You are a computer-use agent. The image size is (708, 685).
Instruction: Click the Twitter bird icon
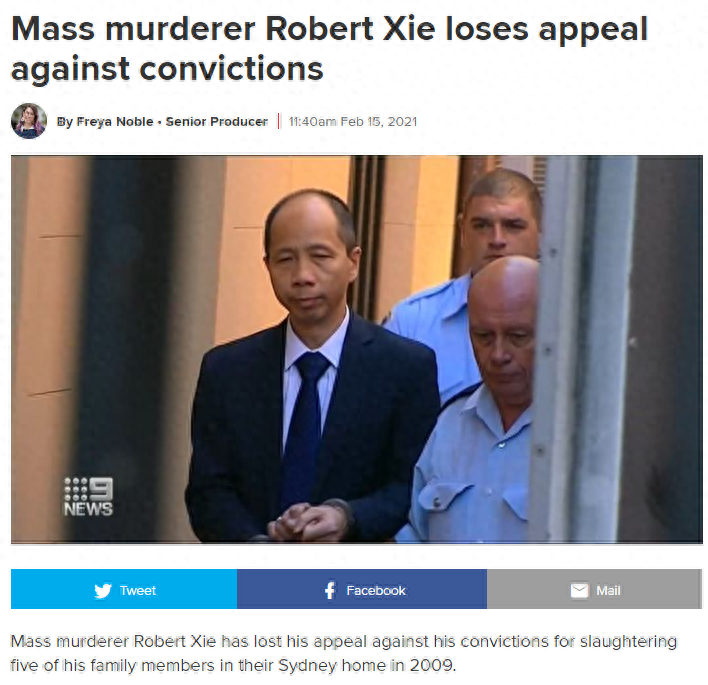coord(103,591)
